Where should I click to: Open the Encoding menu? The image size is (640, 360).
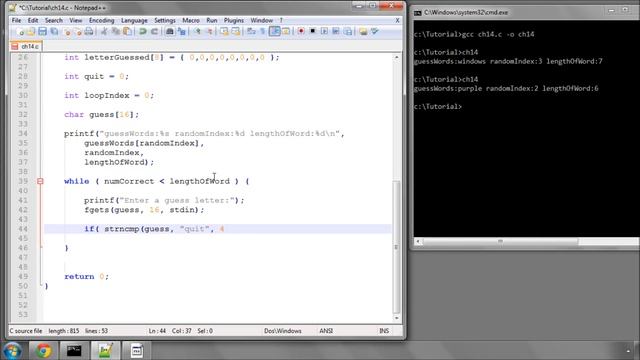101,20
